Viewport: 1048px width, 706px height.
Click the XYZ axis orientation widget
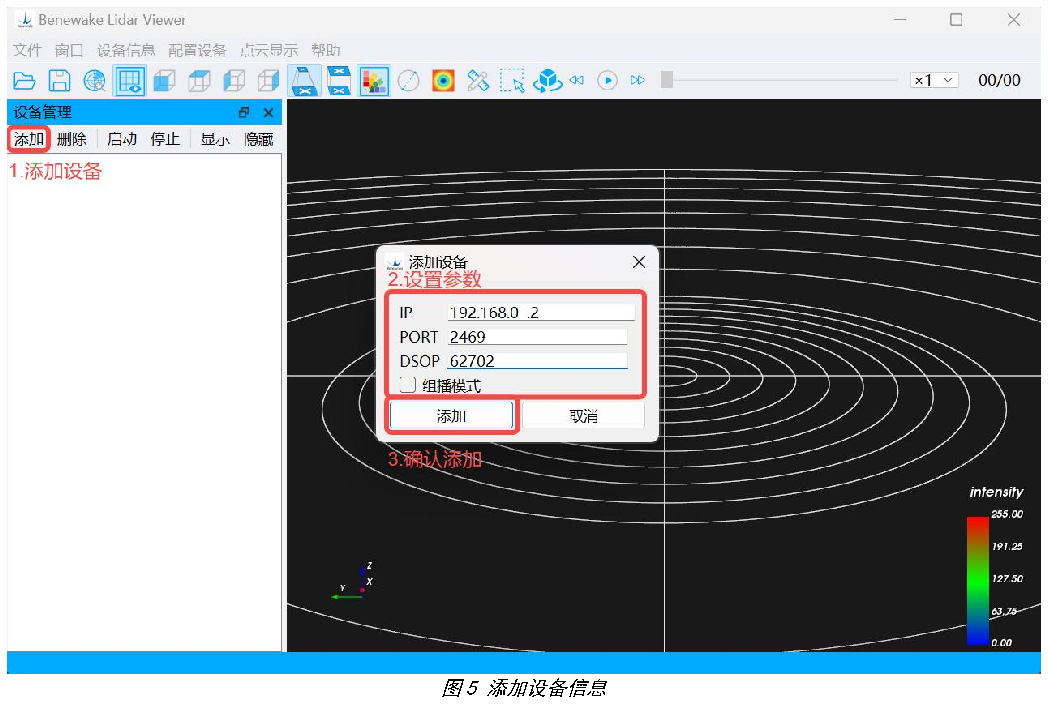[354, 582]
